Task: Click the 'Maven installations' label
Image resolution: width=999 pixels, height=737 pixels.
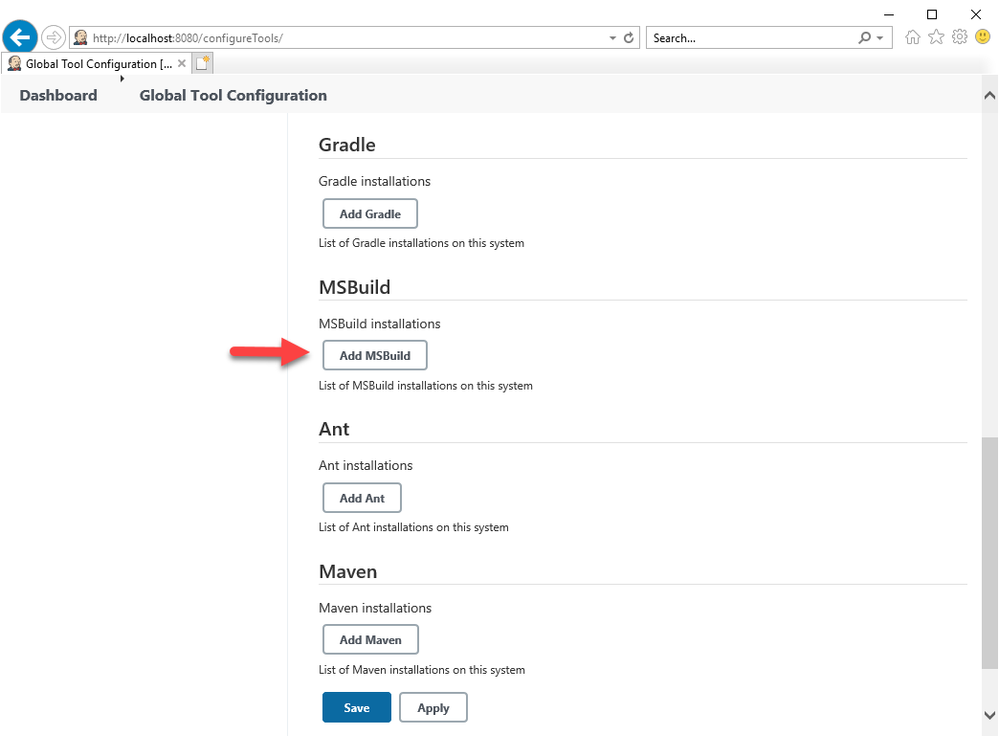Action: (375, 608)
